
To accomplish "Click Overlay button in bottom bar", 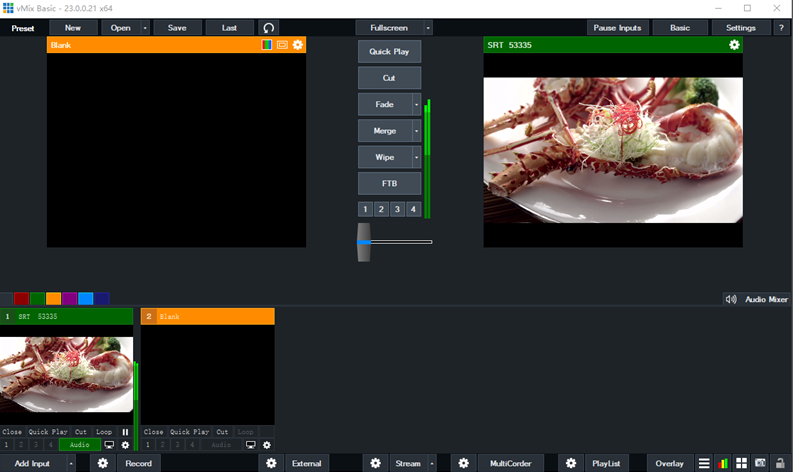I will 669,463.
